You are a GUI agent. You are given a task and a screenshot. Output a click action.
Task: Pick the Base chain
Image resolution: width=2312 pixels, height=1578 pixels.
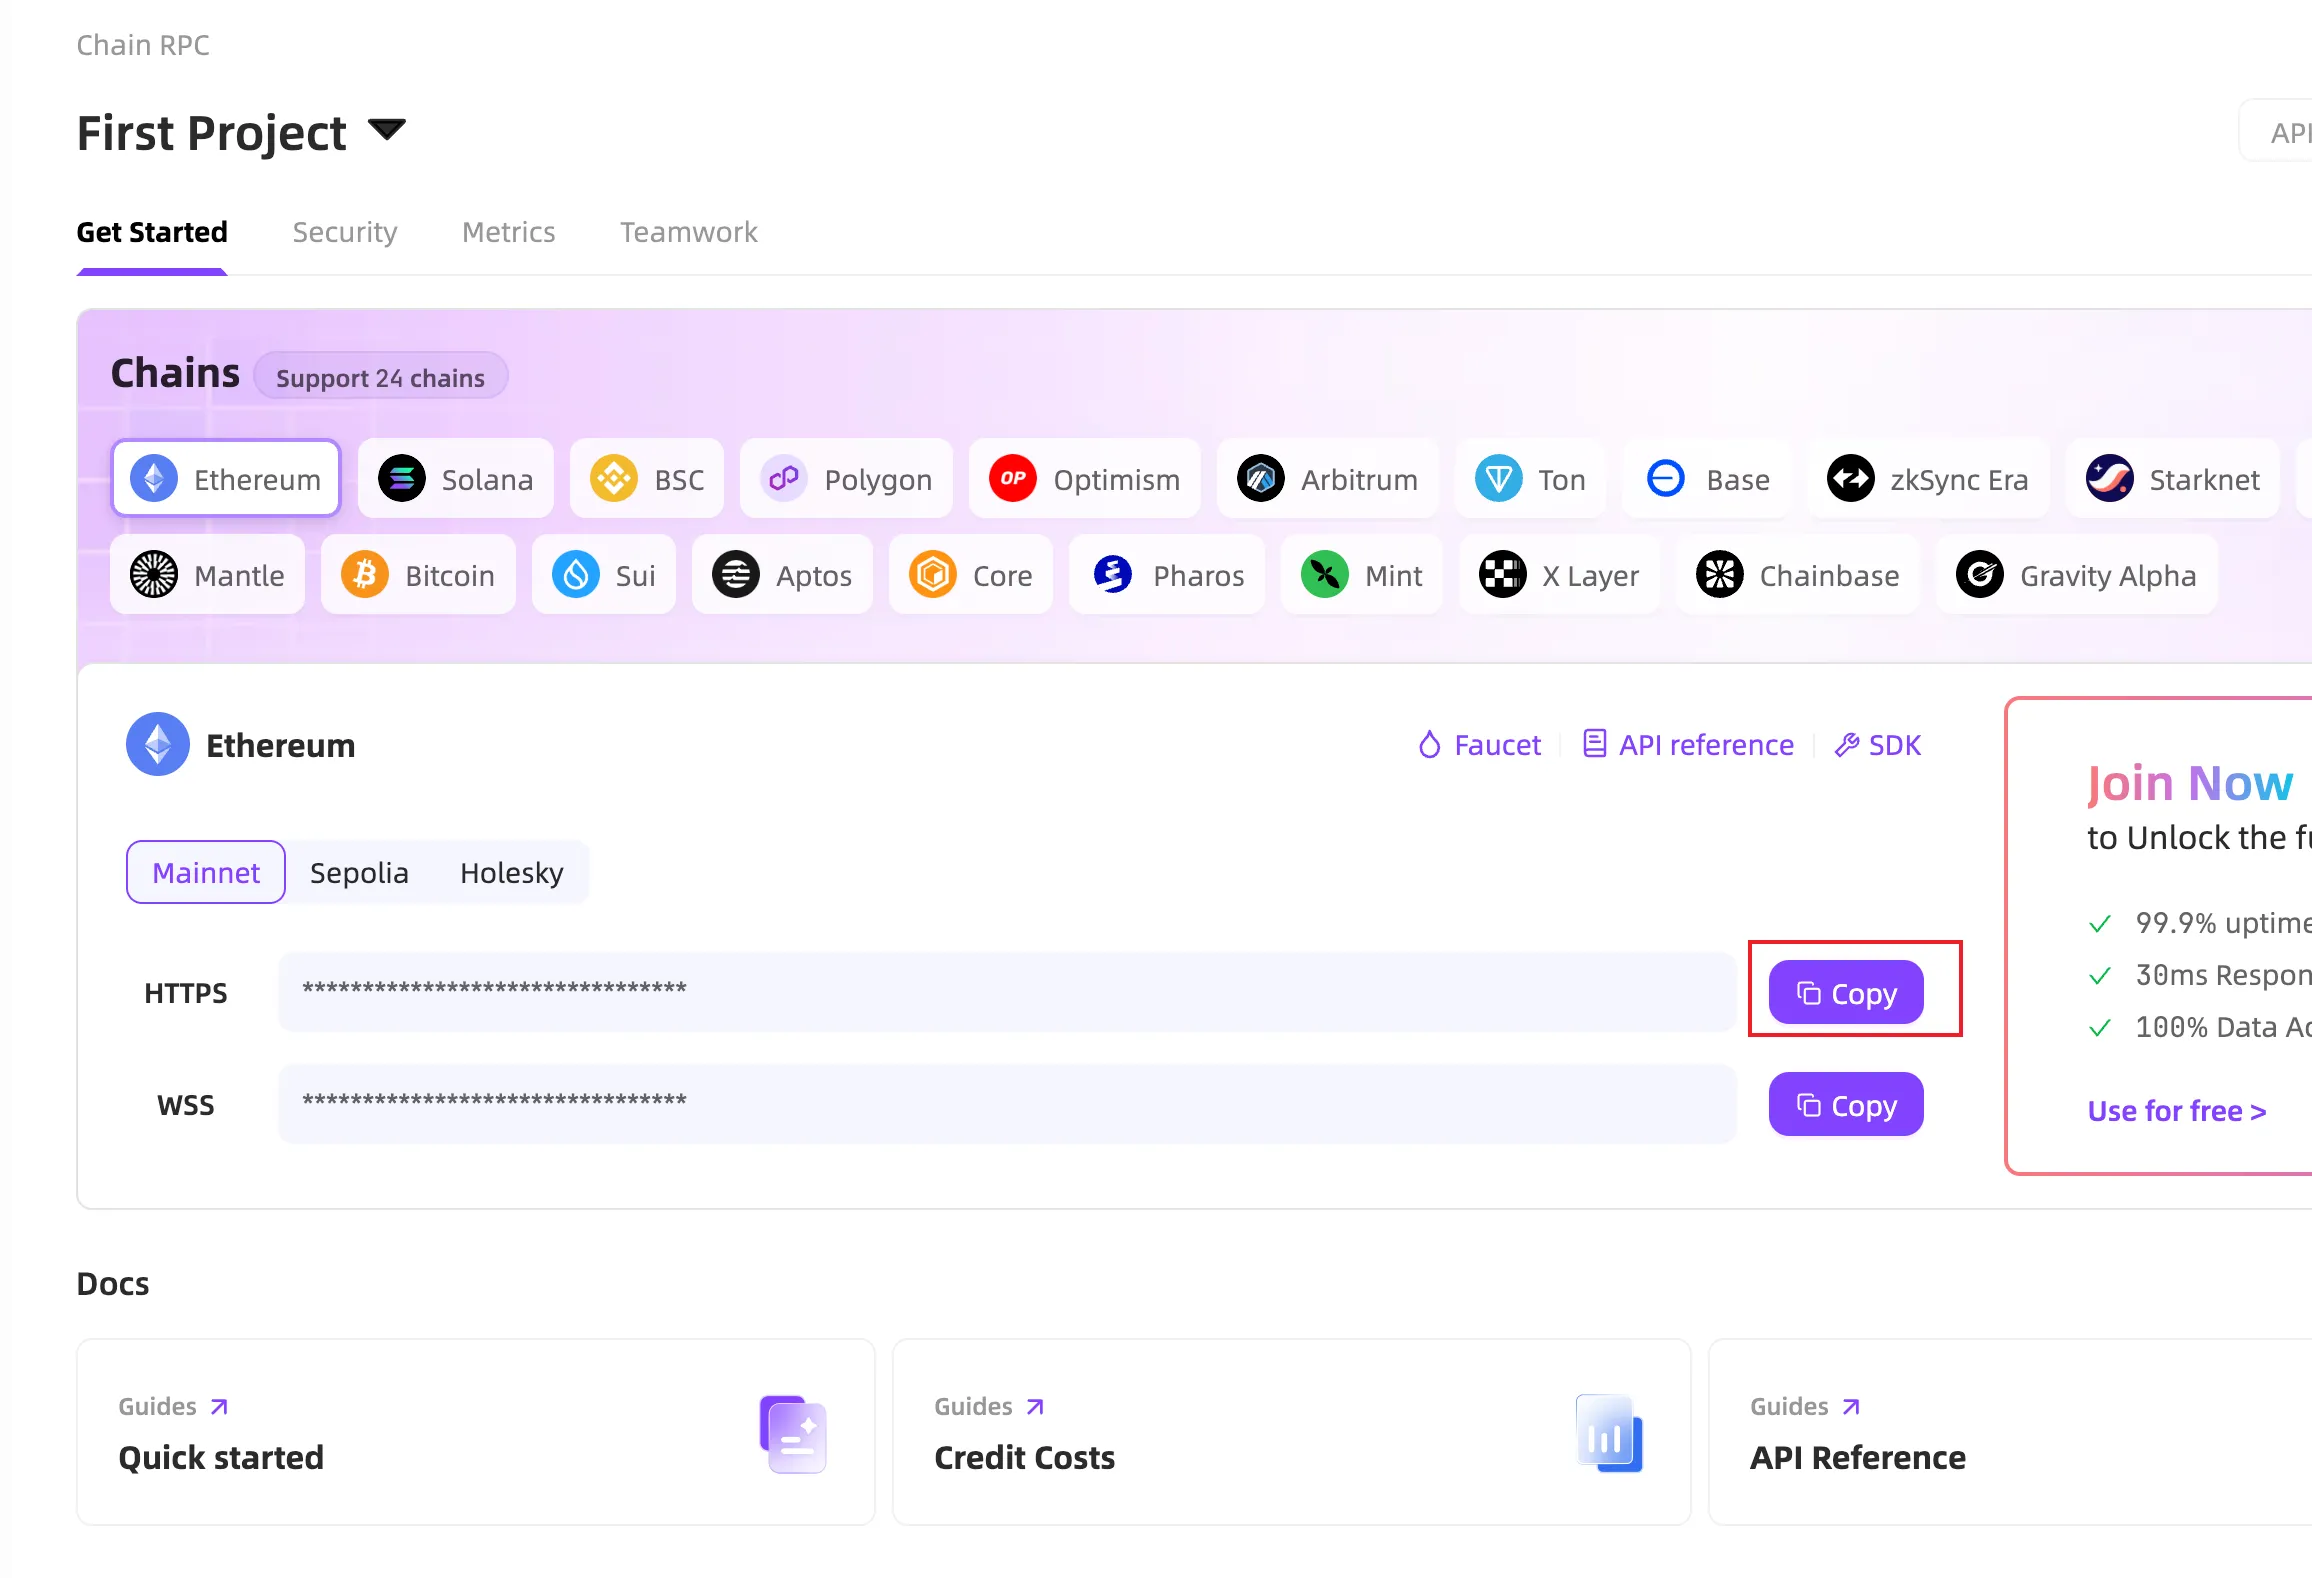(1707, 479)
